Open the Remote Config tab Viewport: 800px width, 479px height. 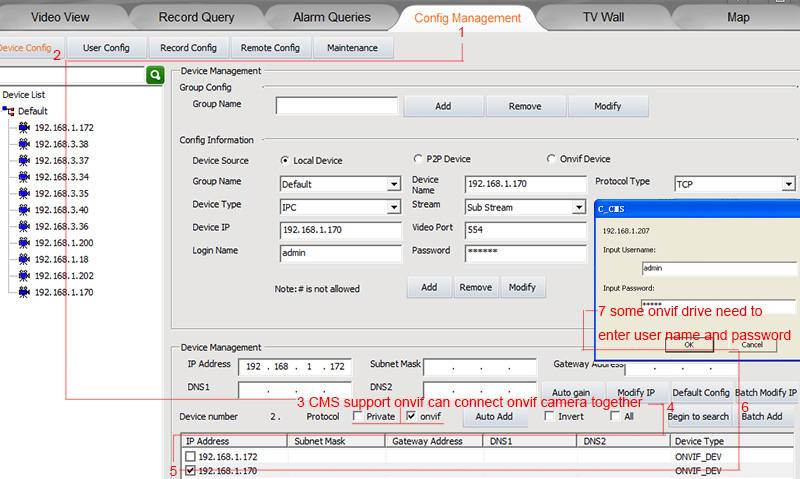270,48
